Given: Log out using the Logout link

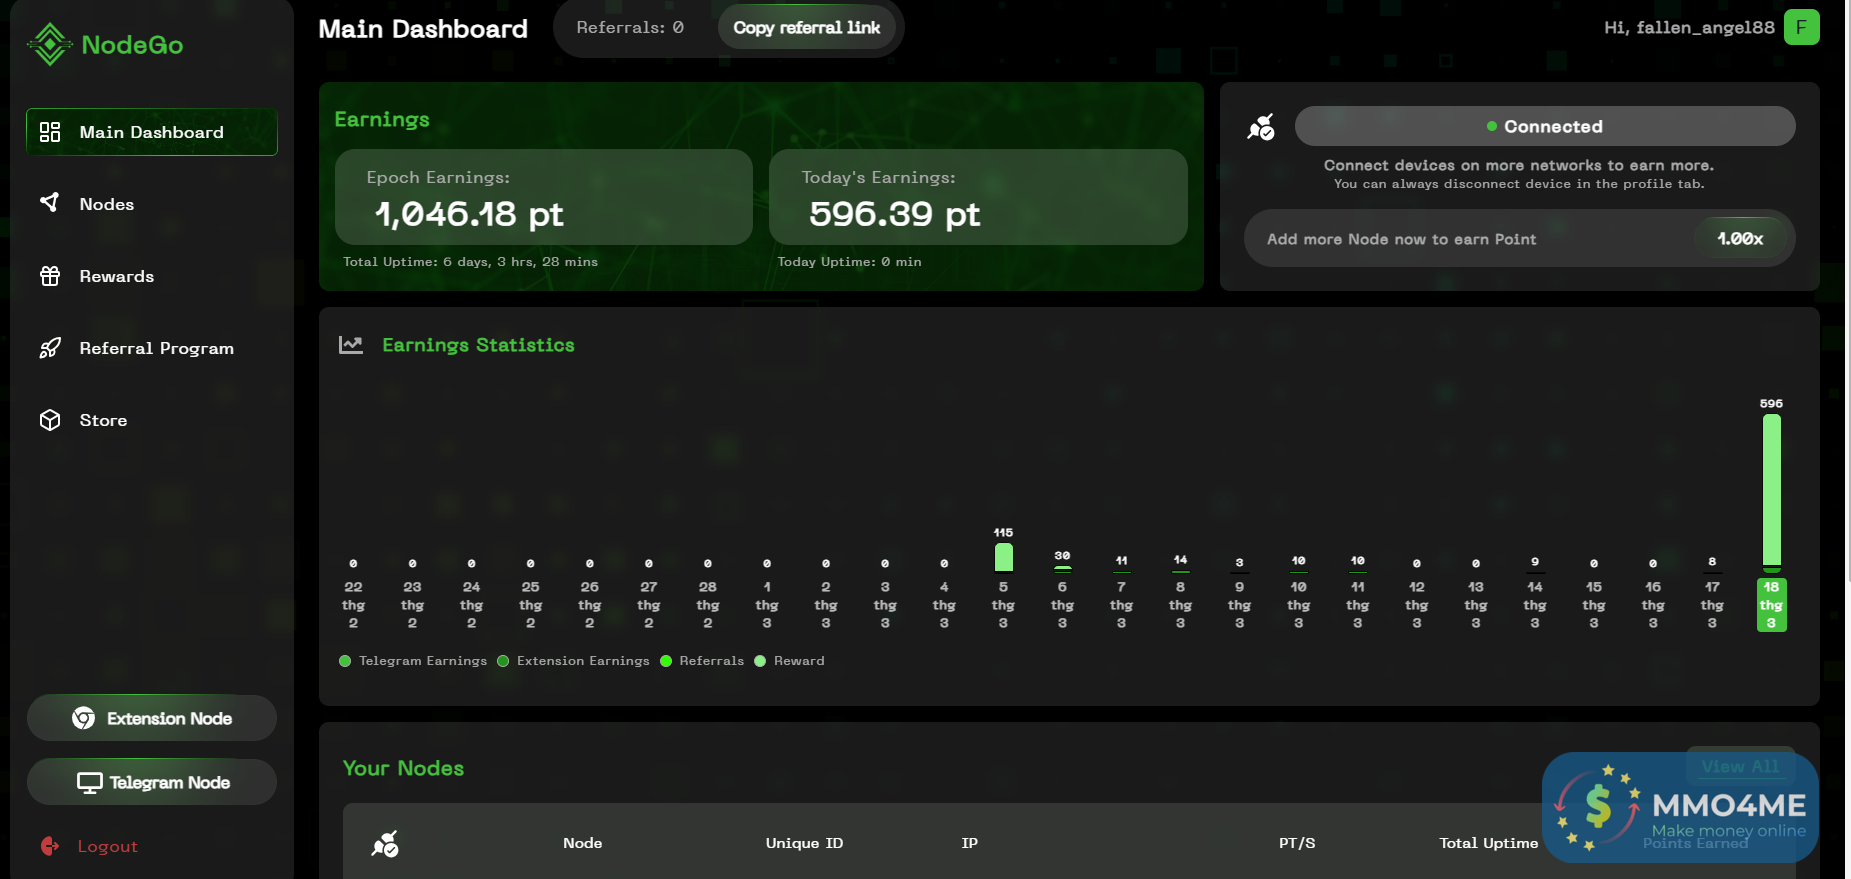Looking at the screenshot, I should pyautogui.click(x=89, y=846).
